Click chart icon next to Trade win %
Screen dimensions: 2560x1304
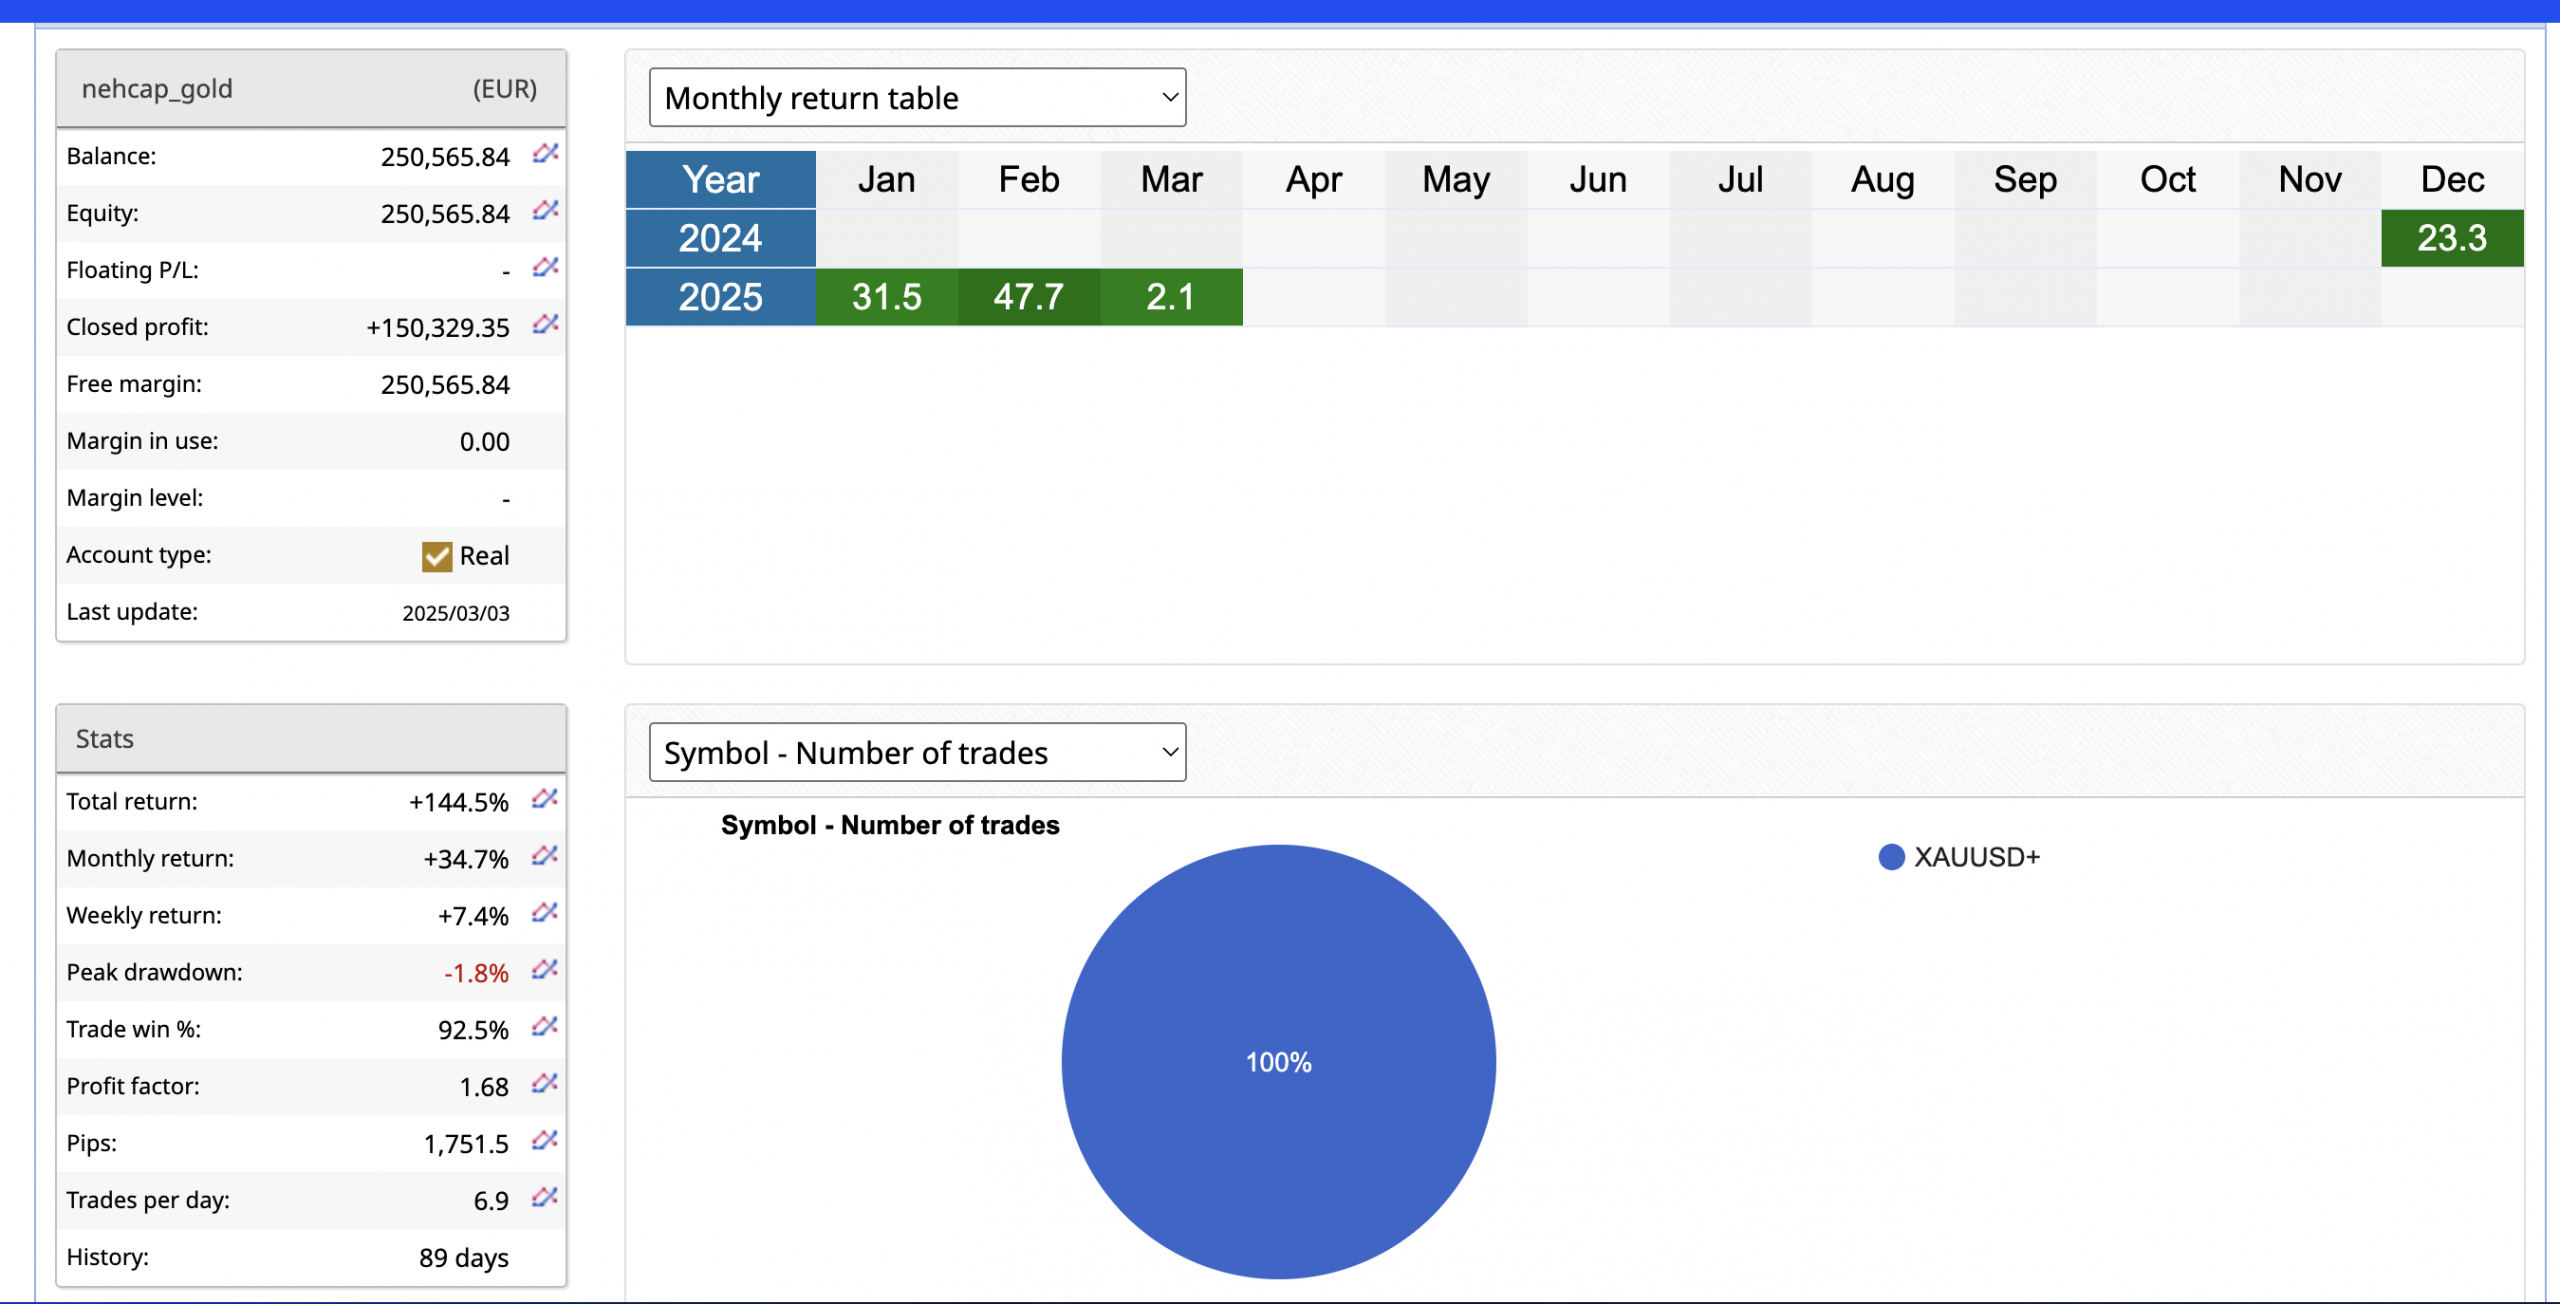coord(544,1026)
